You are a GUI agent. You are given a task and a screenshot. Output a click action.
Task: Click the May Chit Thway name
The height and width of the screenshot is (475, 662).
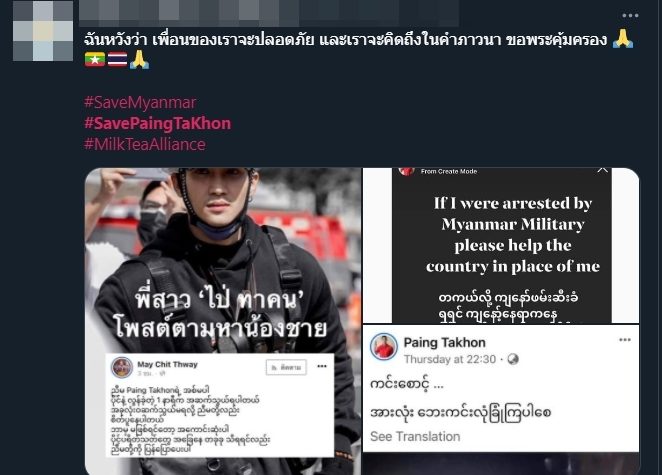click(167, 364)
